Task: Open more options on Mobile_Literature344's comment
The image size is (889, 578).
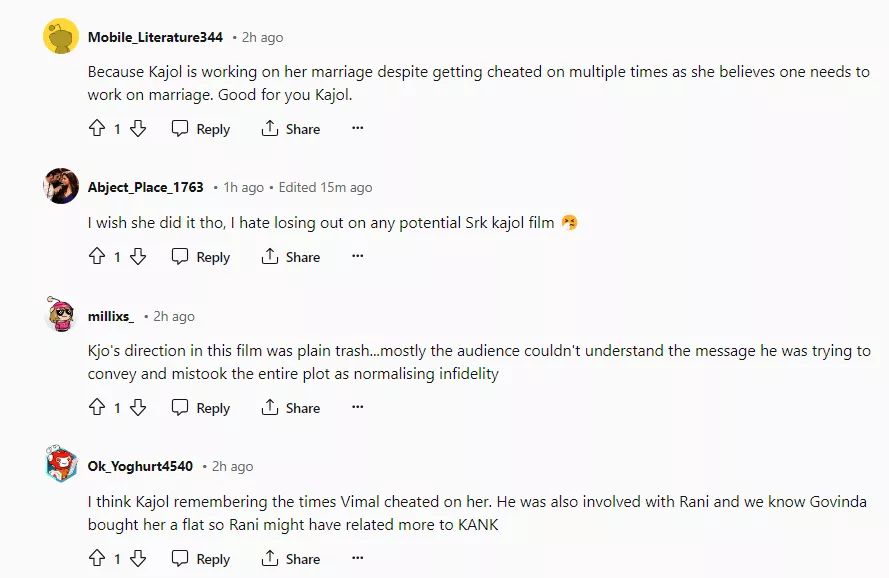Action: pyautogui.click(x=357, y=129)
